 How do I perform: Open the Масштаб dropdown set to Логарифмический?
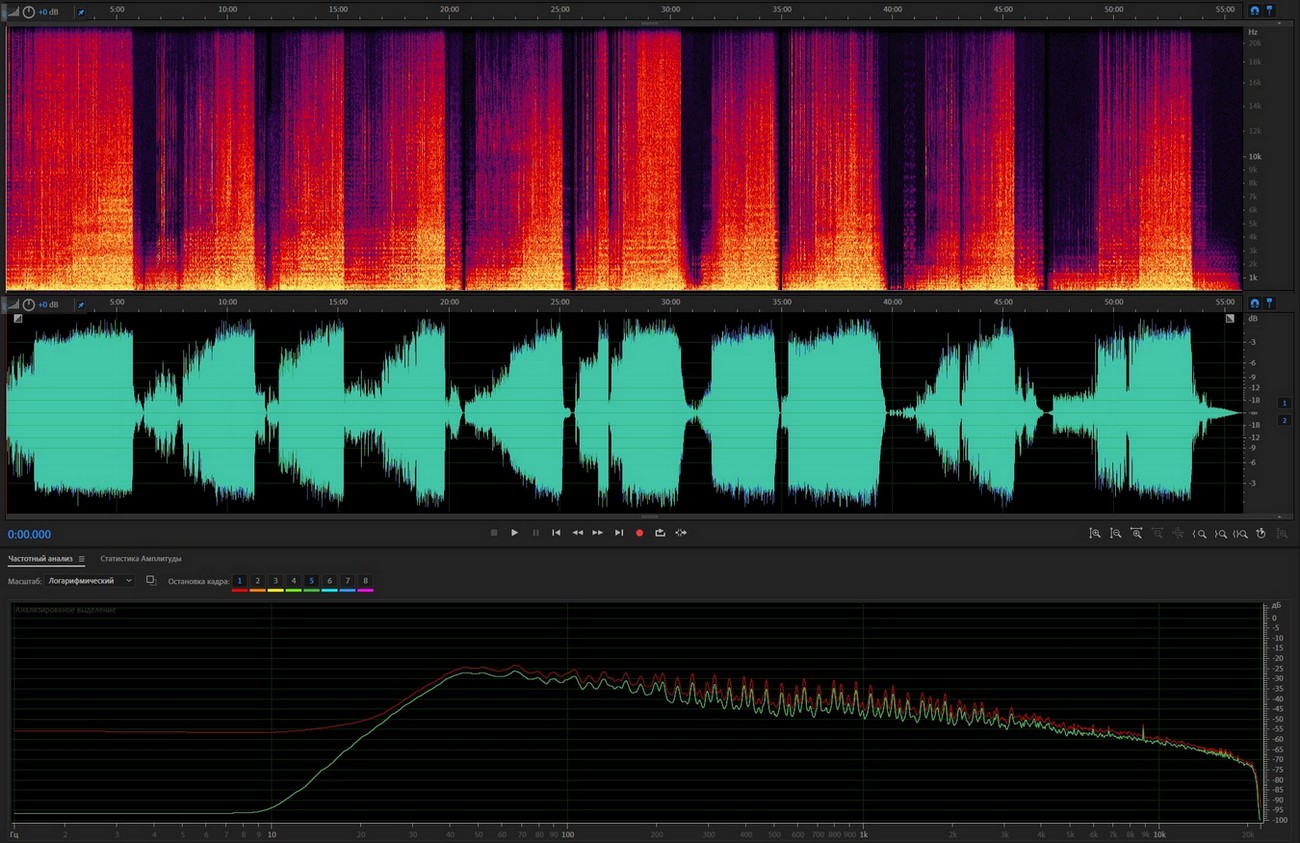pos(90,581)
